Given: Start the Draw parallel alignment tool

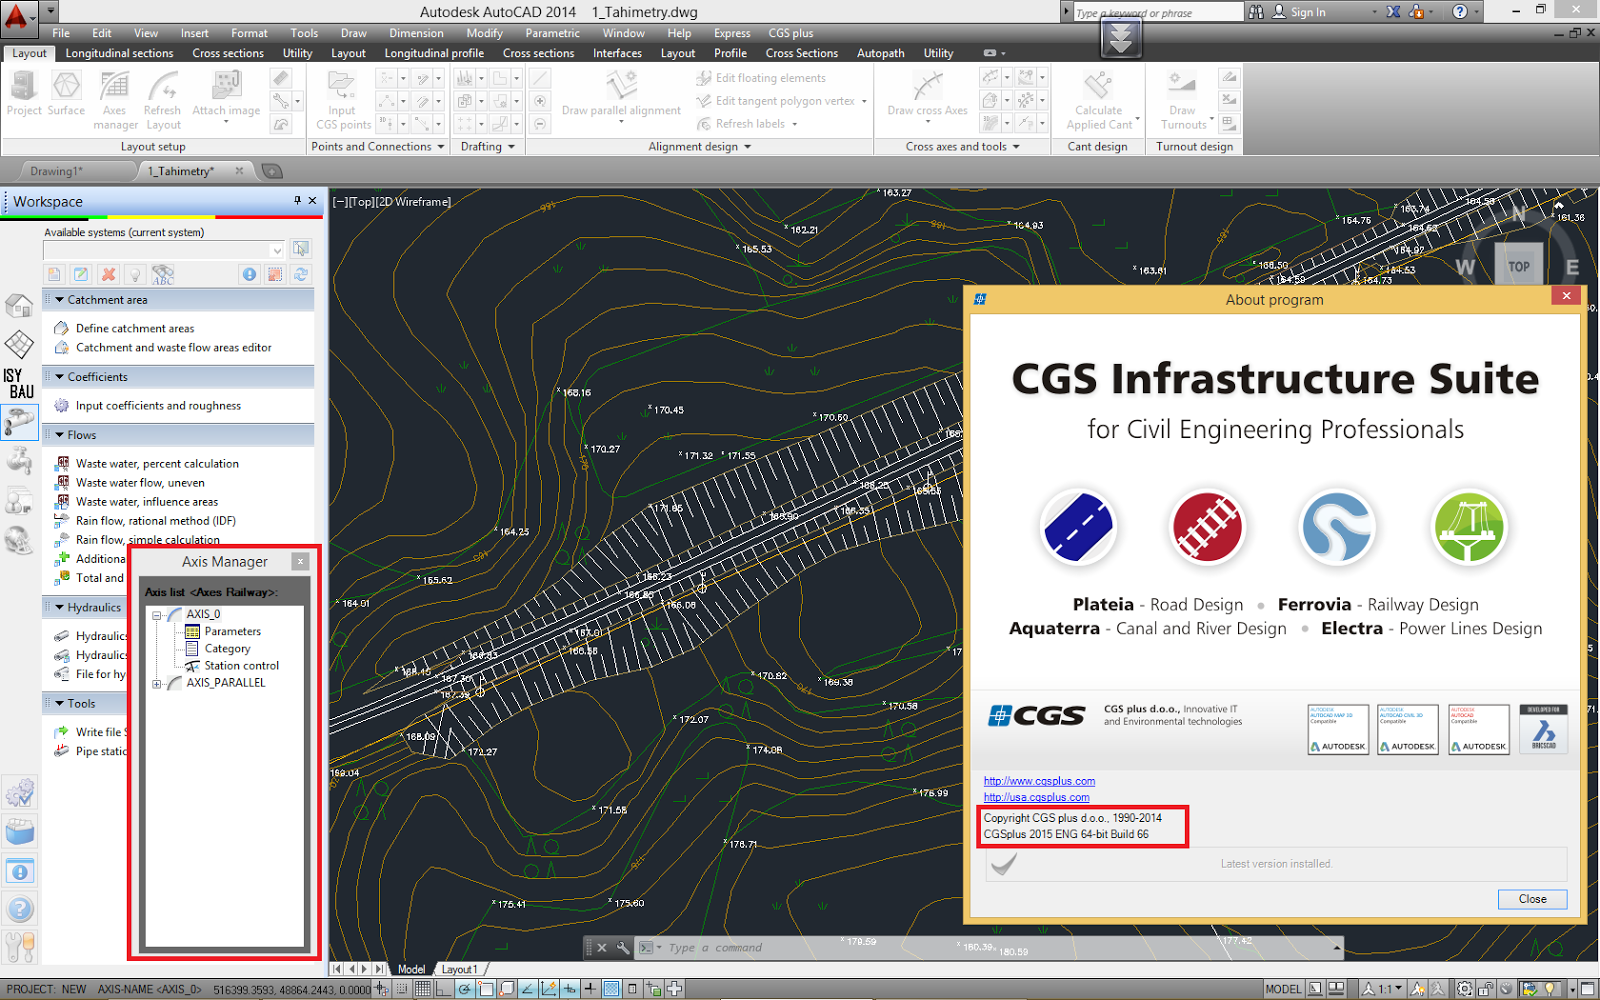Looking at the screenshot, I should point(621,94).
